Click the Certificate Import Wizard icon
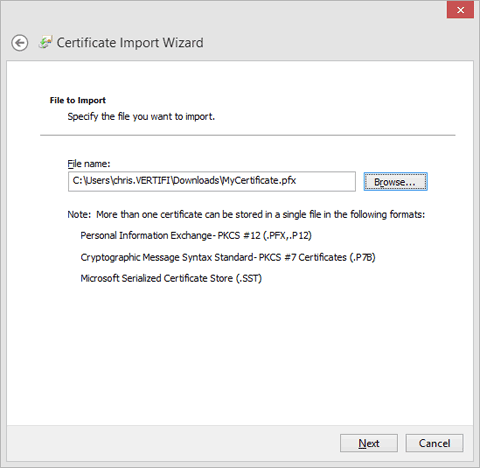The width and height of the screenshot is (480, 468). pos(46,42)
